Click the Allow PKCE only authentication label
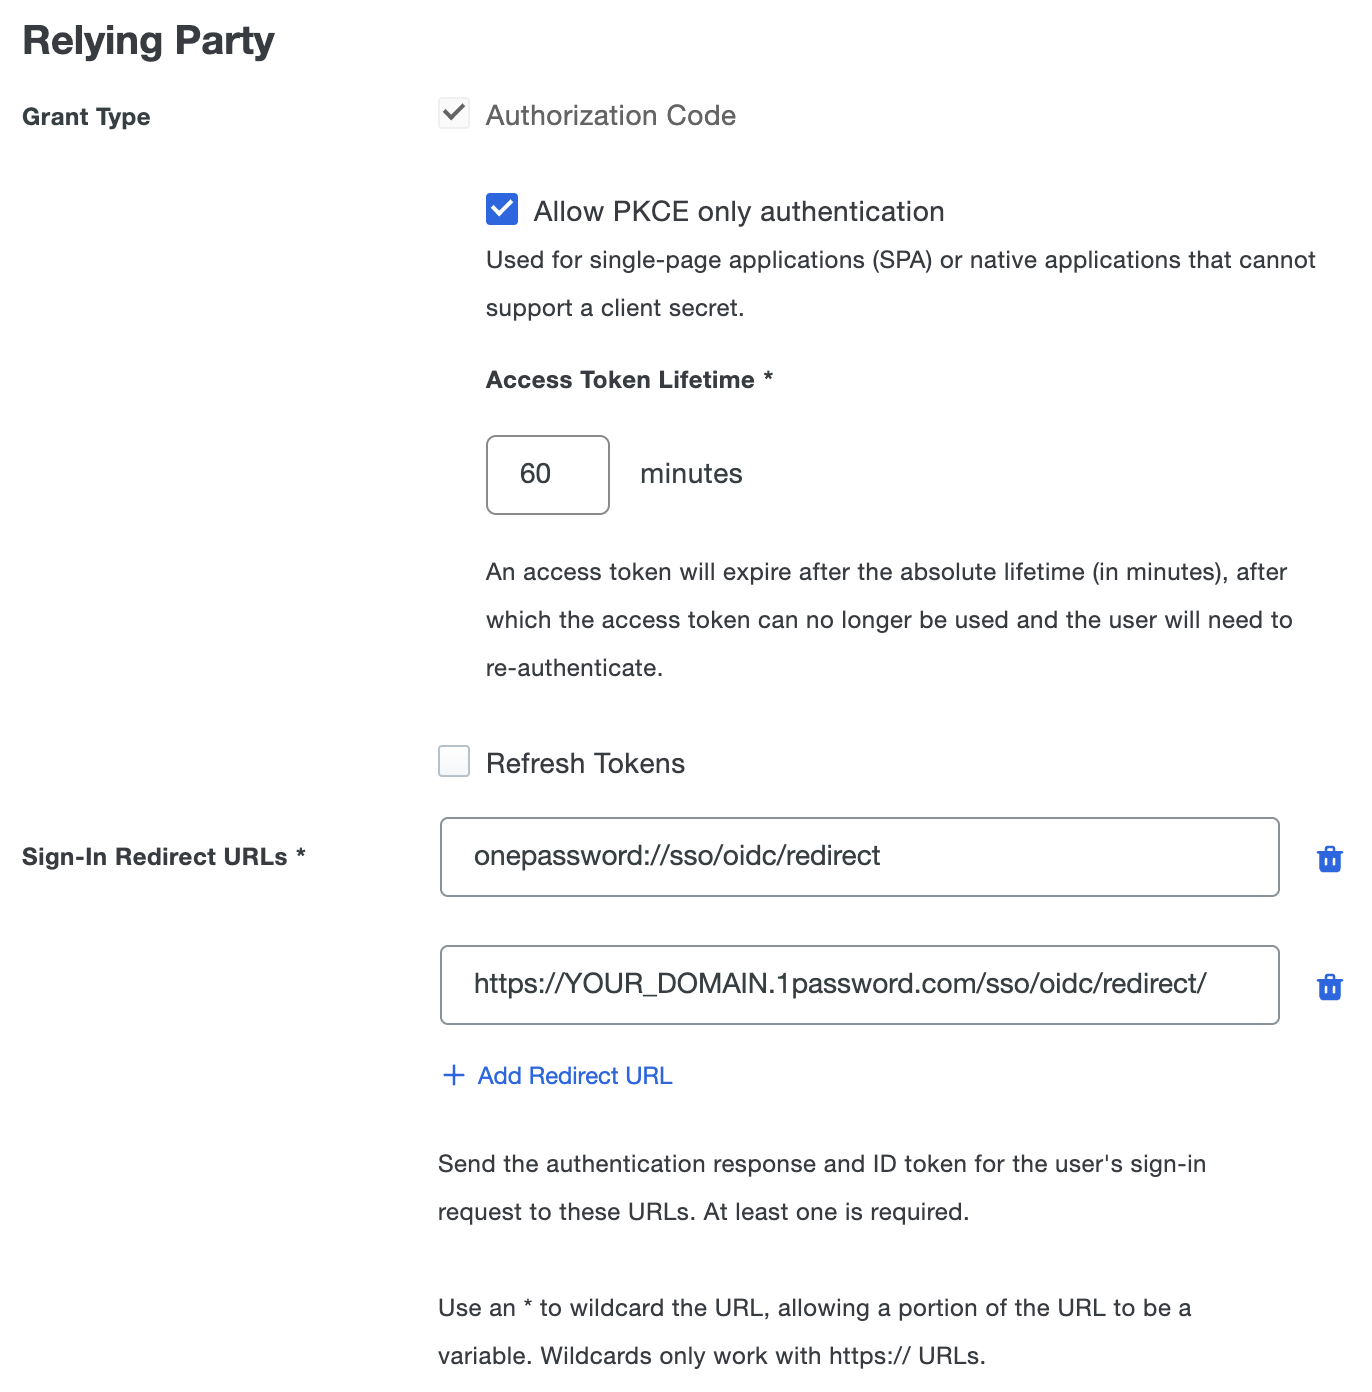The image size is (1372, 1392). tap(739, 211)
